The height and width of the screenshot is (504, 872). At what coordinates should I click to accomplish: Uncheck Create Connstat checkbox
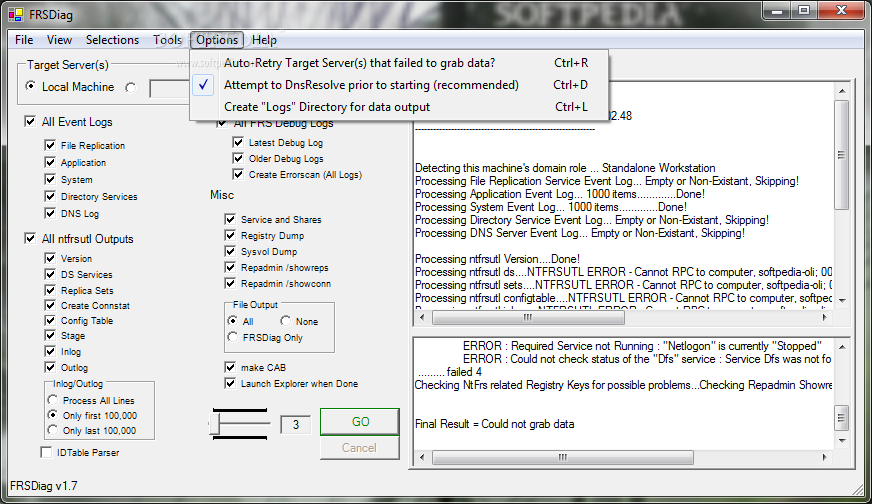[50, 305]
